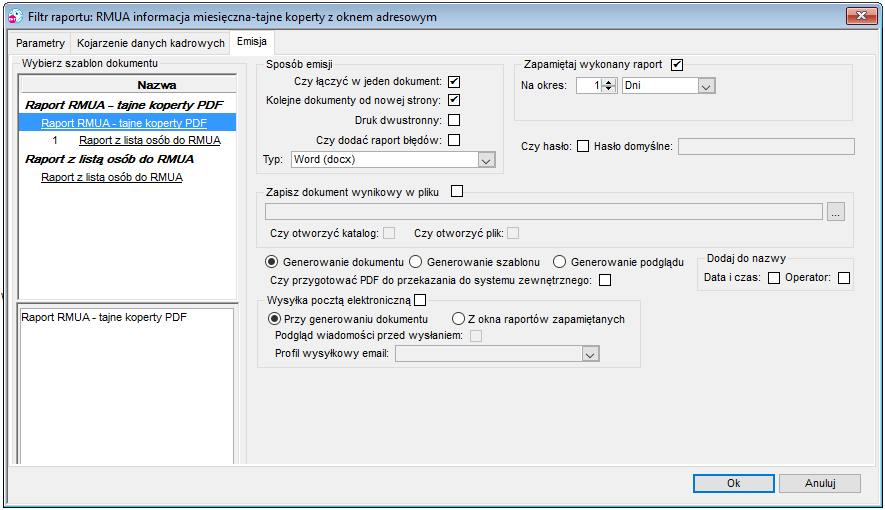Image resolution: width=885 pixels, height=510 pixels.
Task: Toggle 'Kolejne dokumenty od nowej strony' checkbox
Action: pos(454,100)
